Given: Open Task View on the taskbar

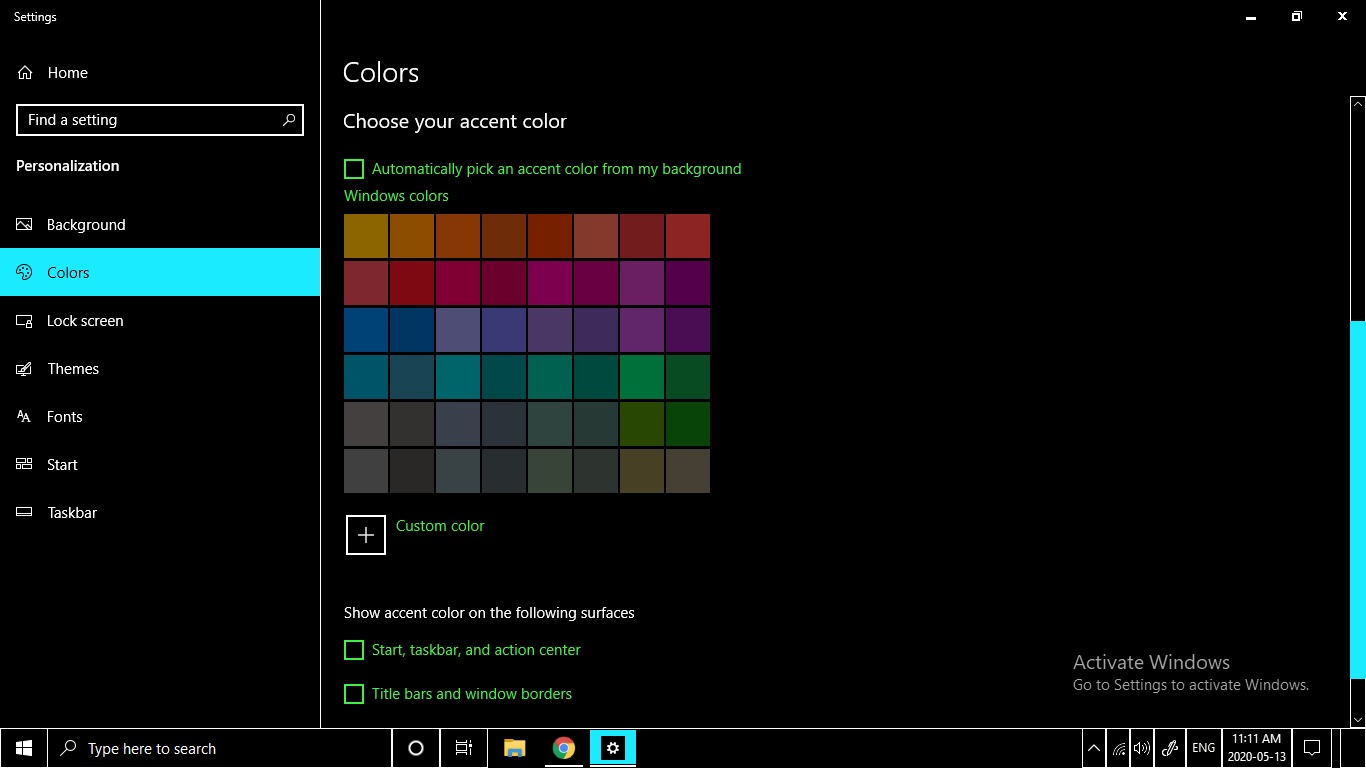Looking at the screenshot, I should 464,748.
